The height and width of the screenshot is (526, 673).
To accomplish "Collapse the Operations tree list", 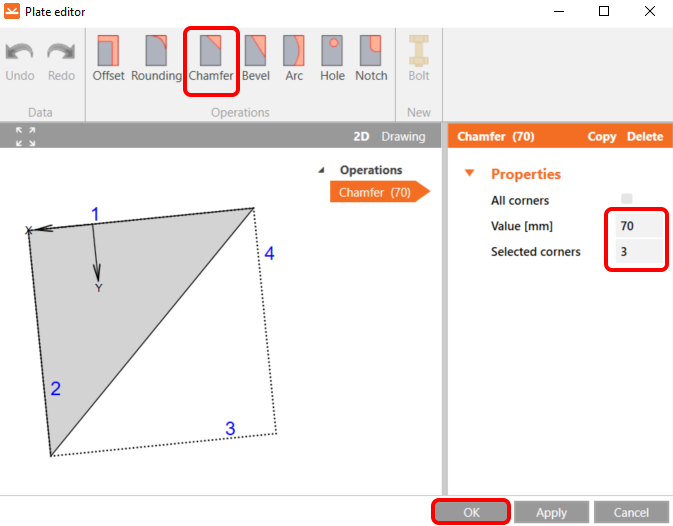I will 321,170.
